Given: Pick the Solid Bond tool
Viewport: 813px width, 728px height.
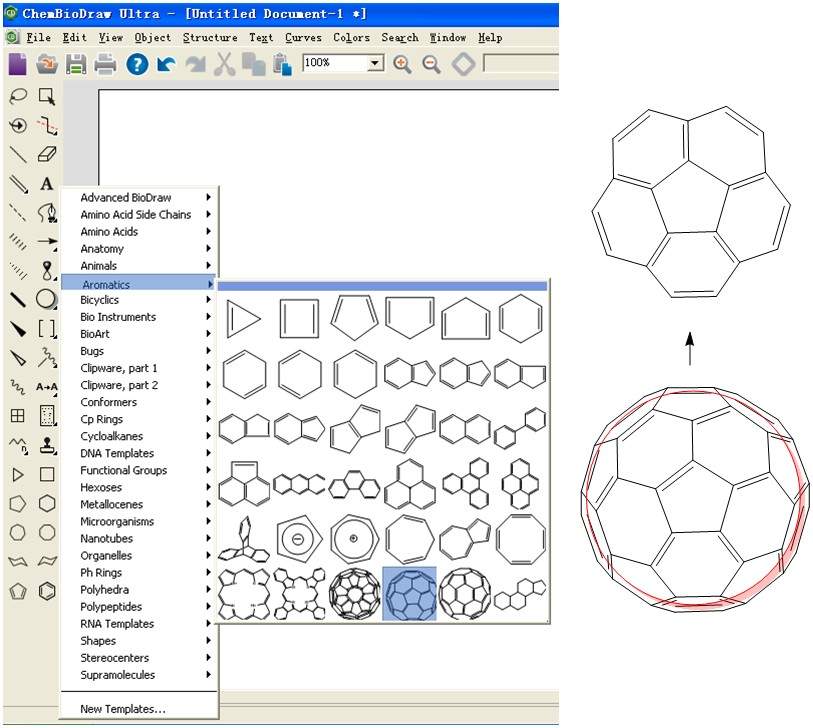Looking at the screenshot, I should (x=18, y=154).
